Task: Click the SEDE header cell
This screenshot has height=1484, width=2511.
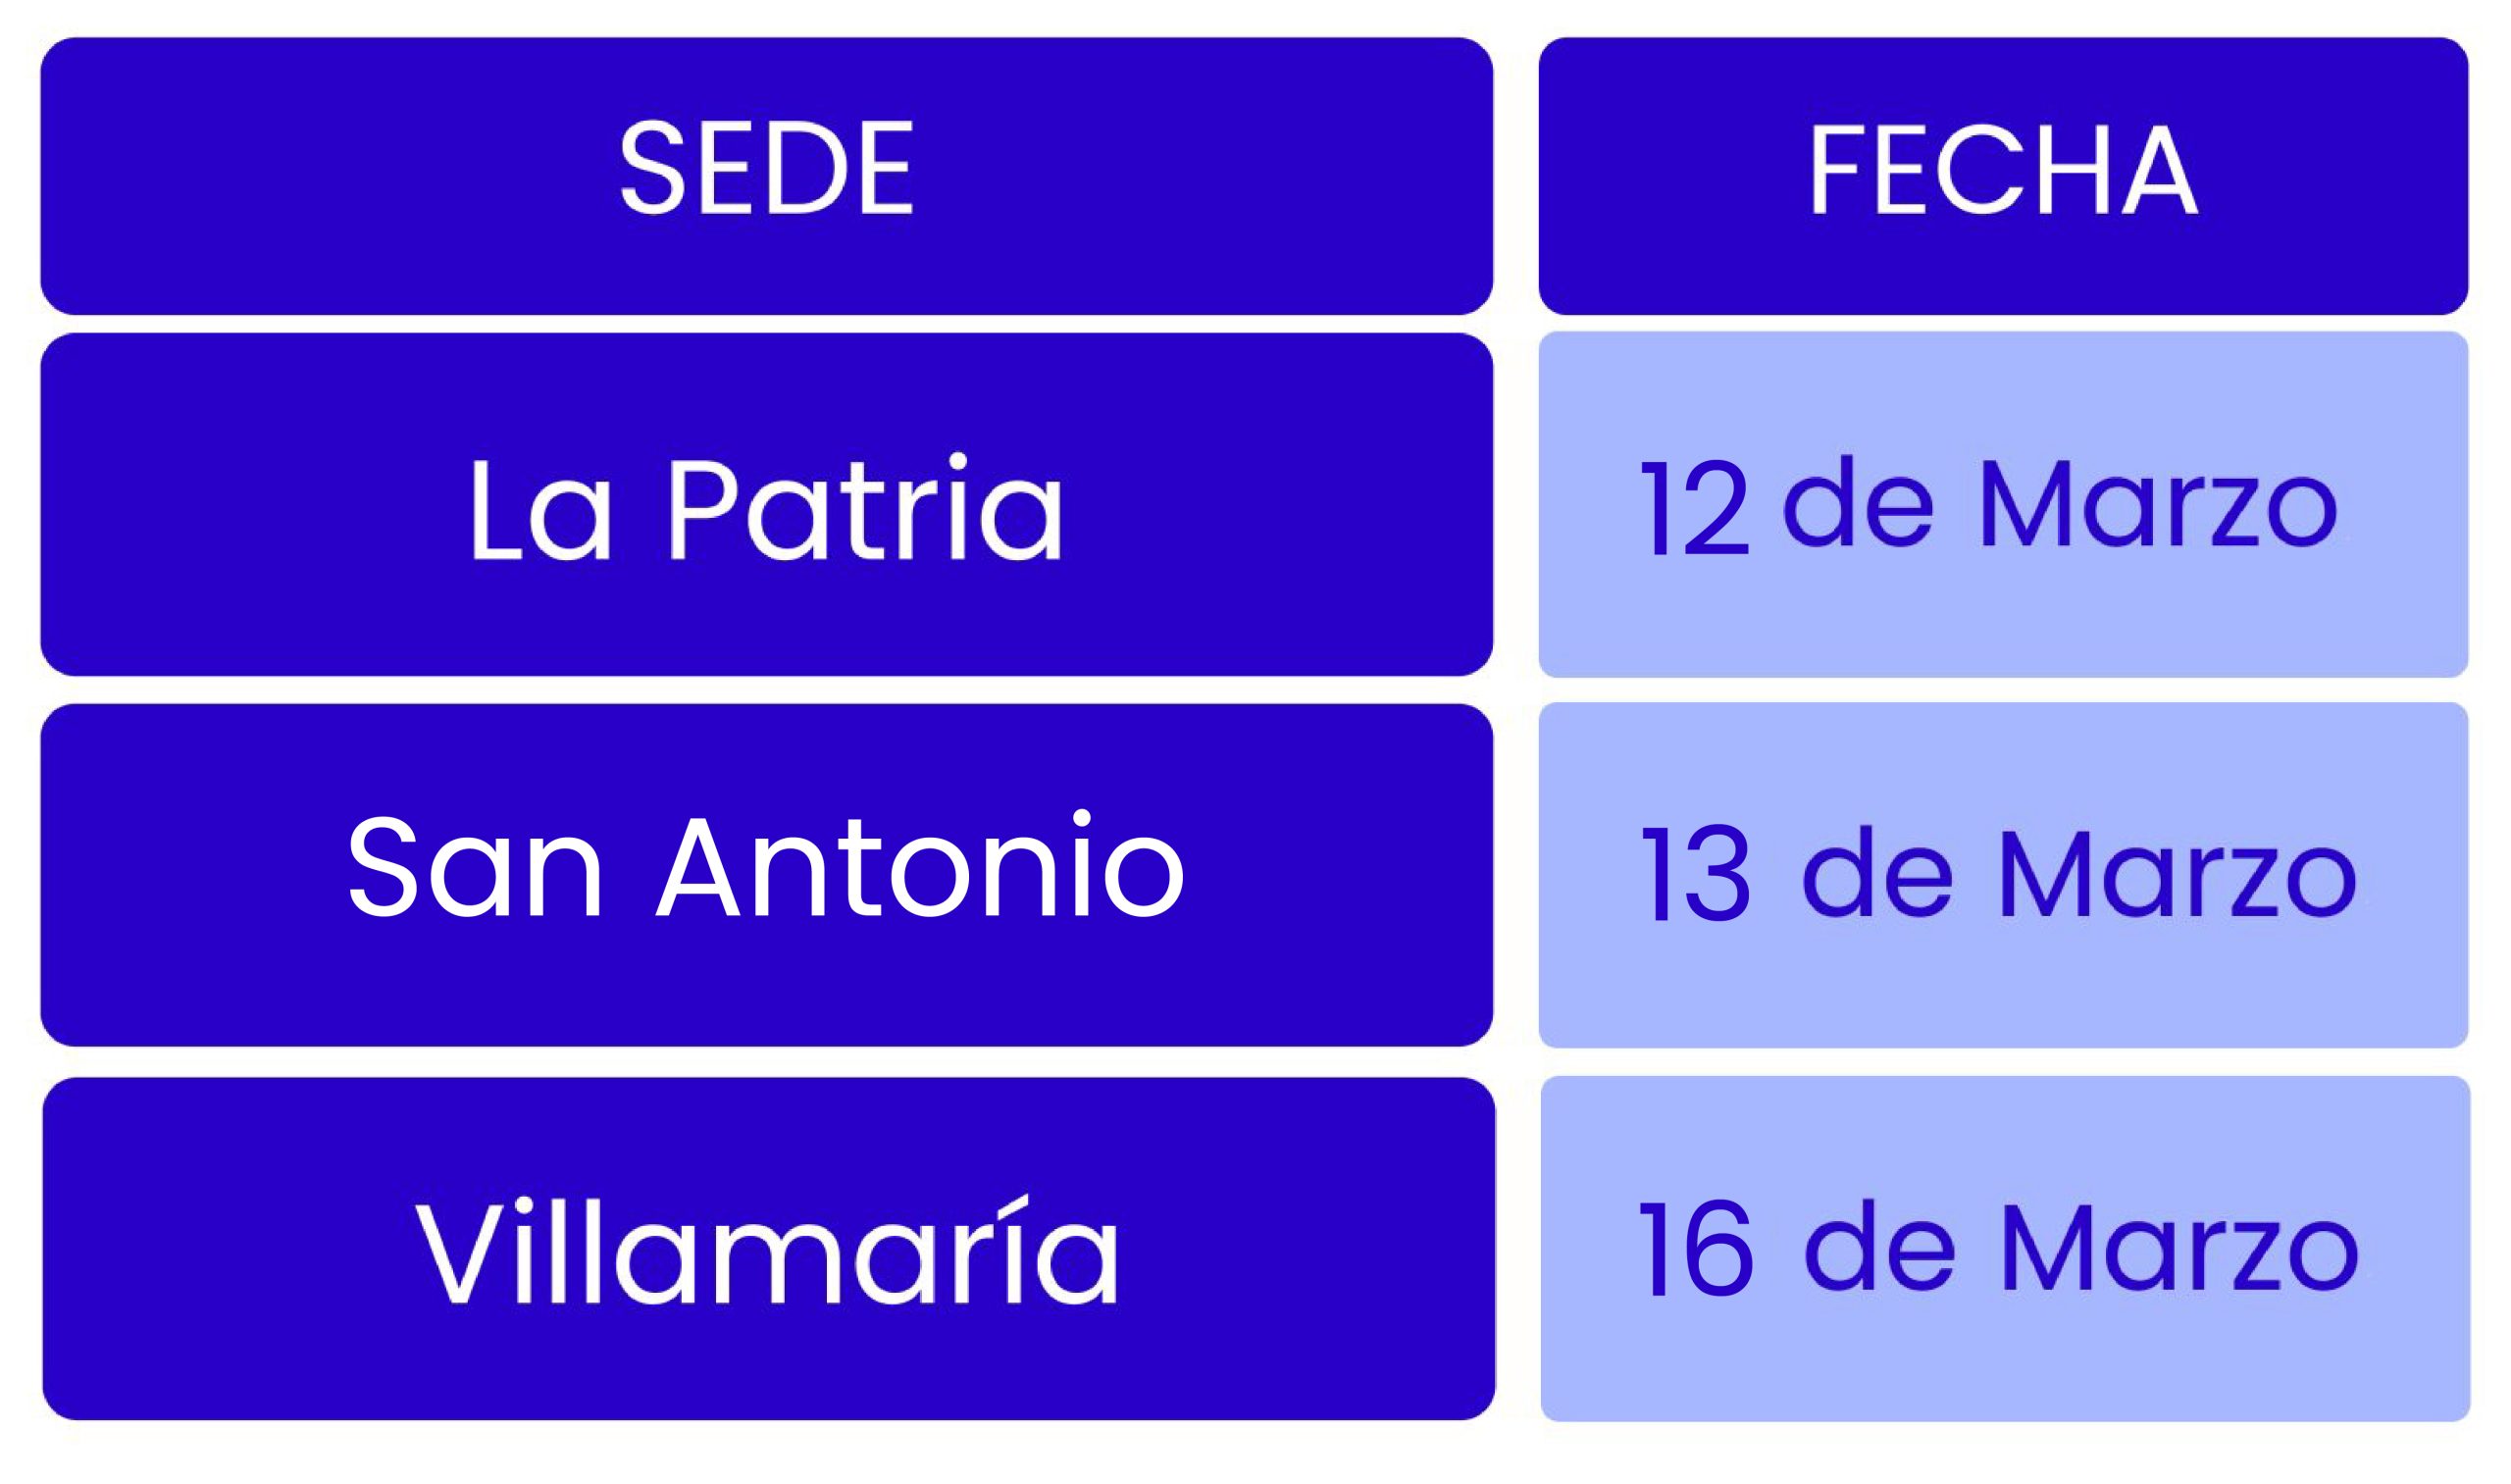Action: coord(766,175)
